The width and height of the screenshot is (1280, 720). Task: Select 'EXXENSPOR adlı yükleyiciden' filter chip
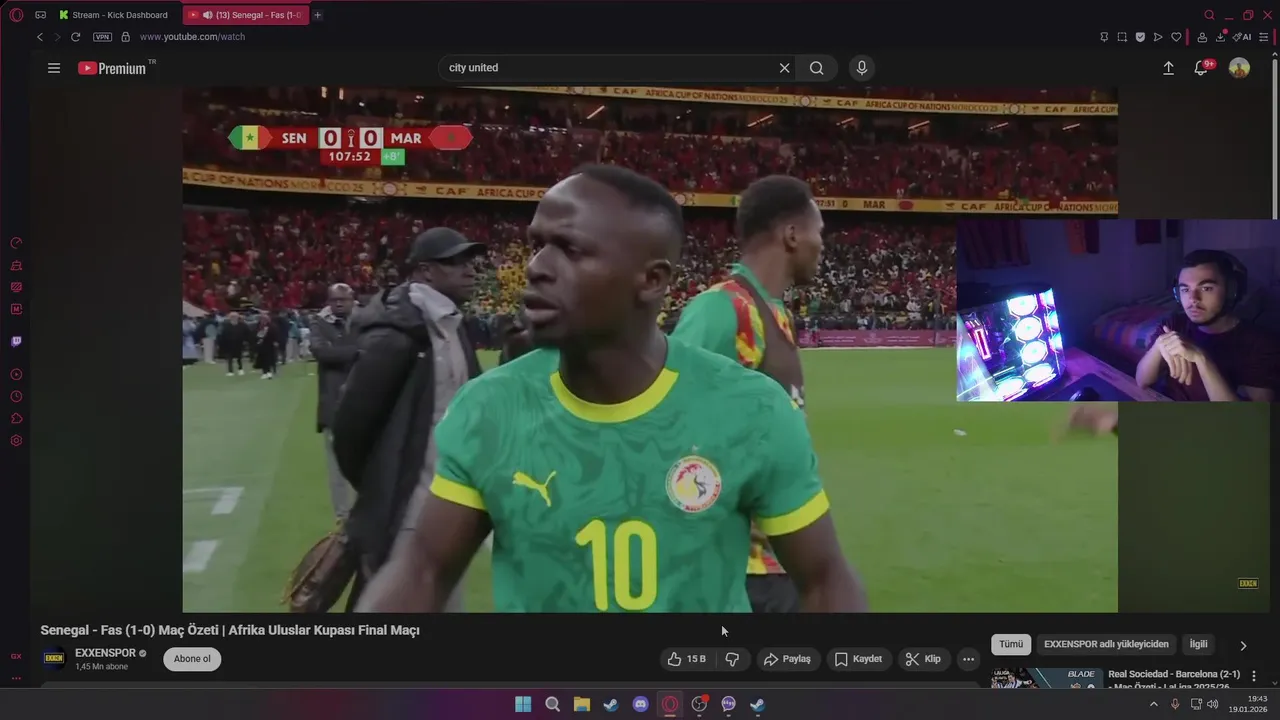1106,644
